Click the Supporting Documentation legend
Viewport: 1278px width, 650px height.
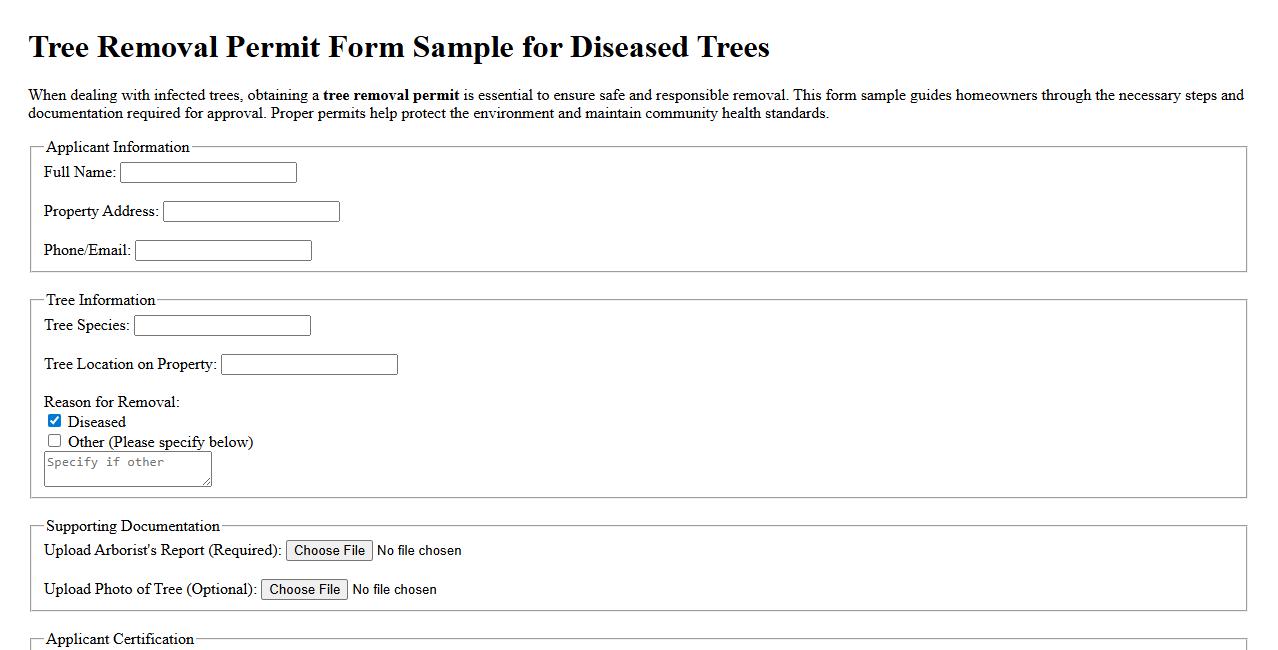pyautogui.click(x=131, y=526)
